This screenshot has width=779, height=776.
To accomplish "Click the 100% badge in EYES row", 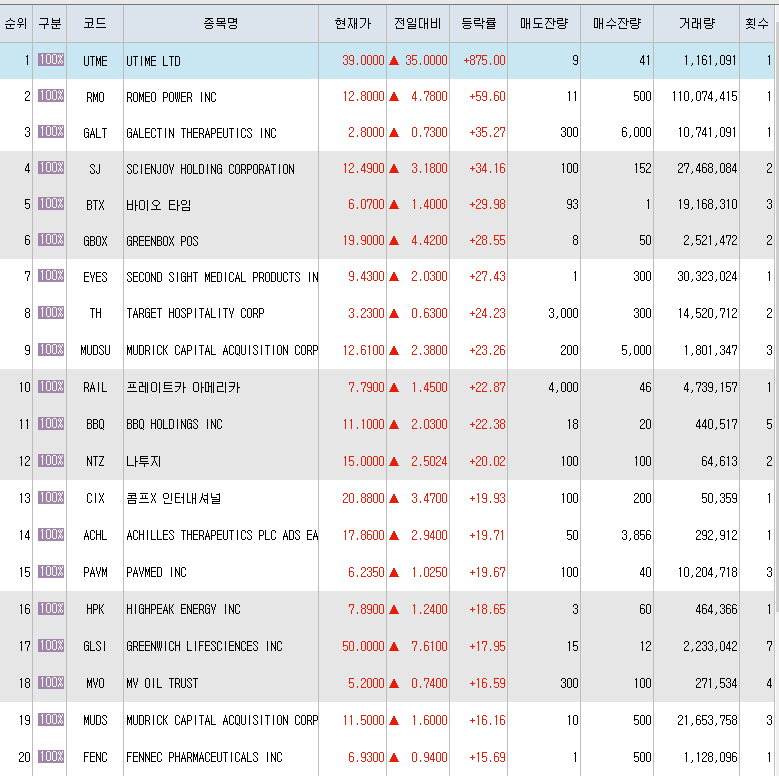I will [x=51, y=276].
